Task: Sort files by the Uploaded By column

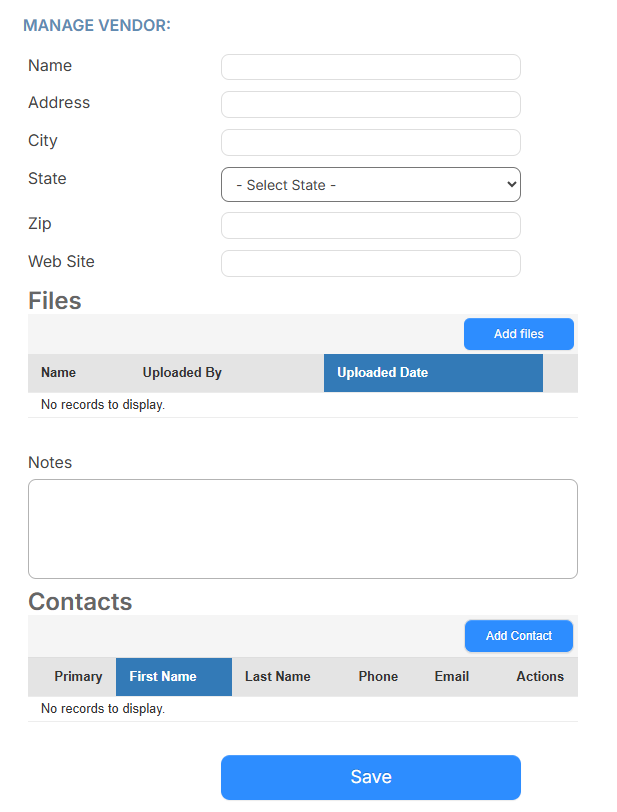Action: pos(182,372)
